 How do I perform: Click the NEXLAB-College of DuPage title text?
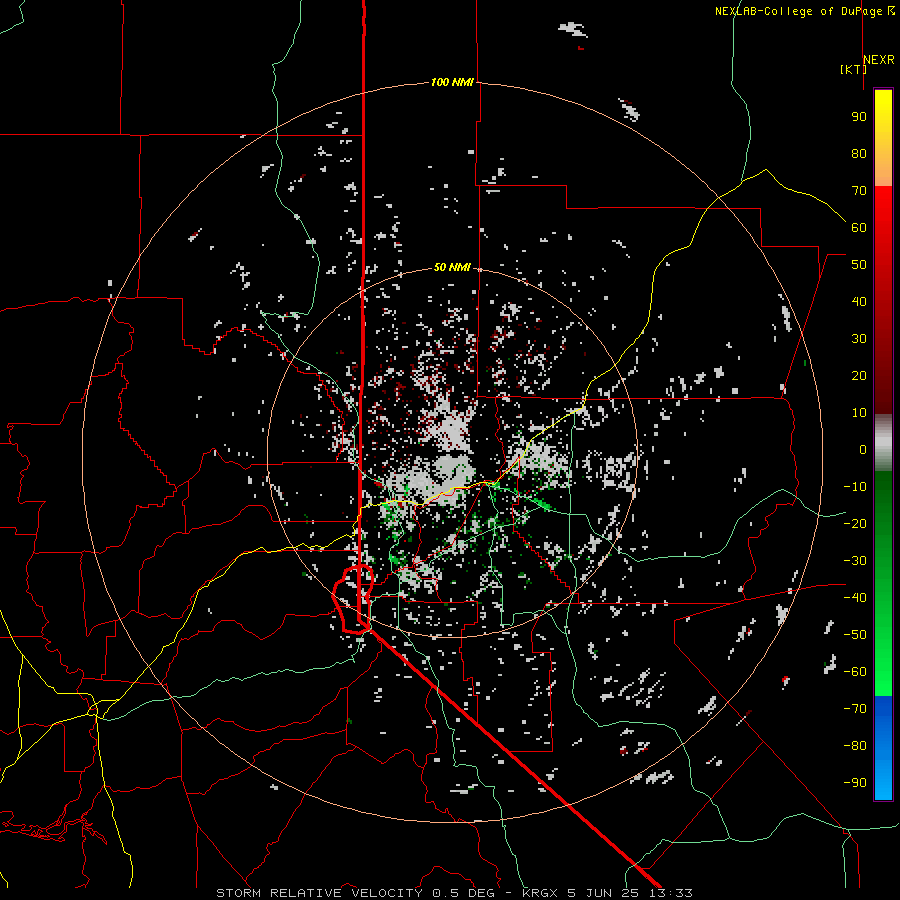coord(798,11)
